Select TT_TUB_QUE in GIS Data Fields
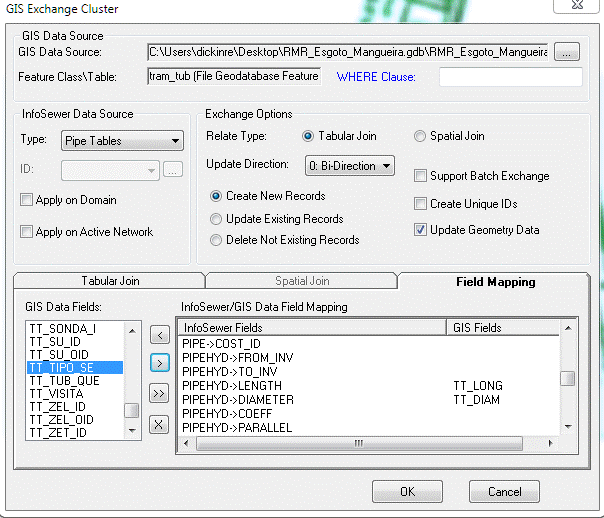 [75, 381]
